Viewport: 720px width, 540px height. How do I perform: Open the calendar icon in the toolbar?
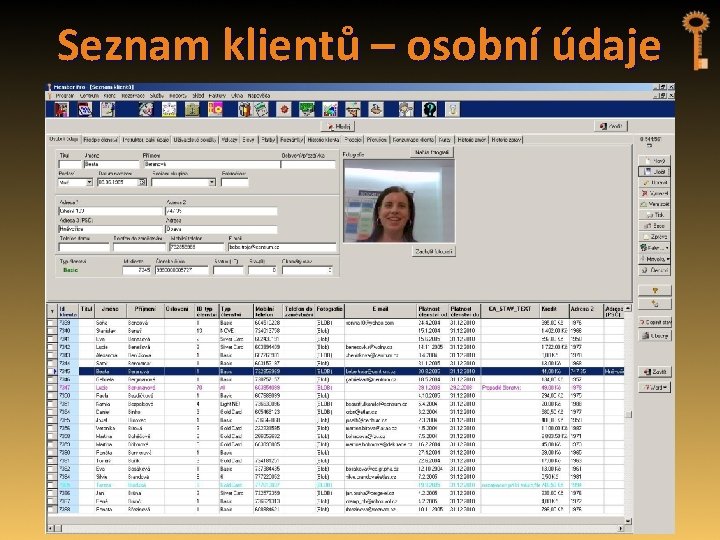(x=84, y=109)
